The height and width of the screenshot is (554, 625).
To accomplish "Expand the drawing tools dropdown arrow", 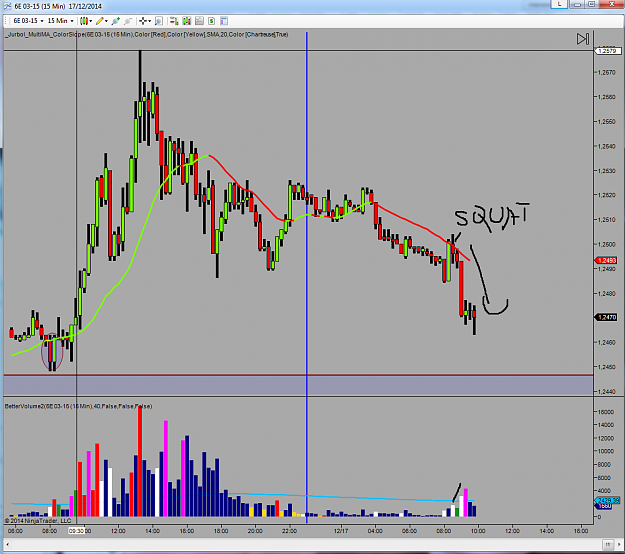I will (106, 21).
